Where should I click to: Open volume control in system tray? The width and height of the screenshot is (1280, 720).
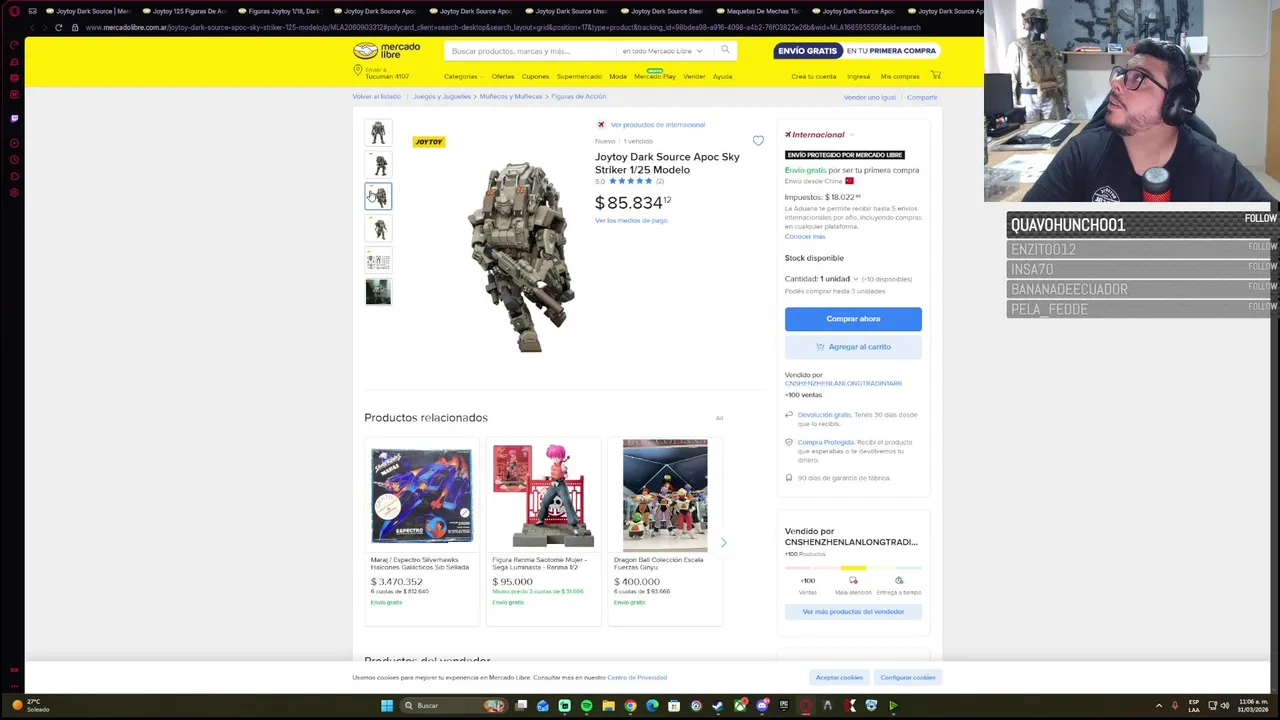coord(1225,705)
